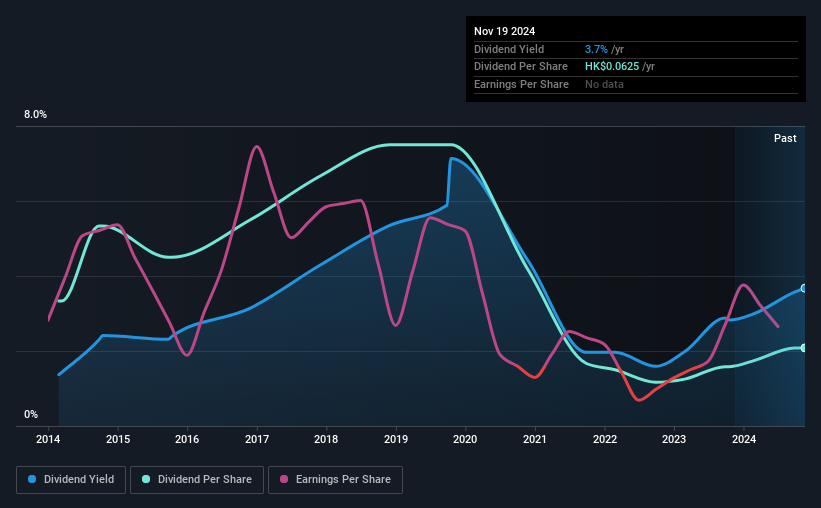Viewport: 821px width, 508px height.
Task: Click the 0% y-axis label
Action: point(31,414)
